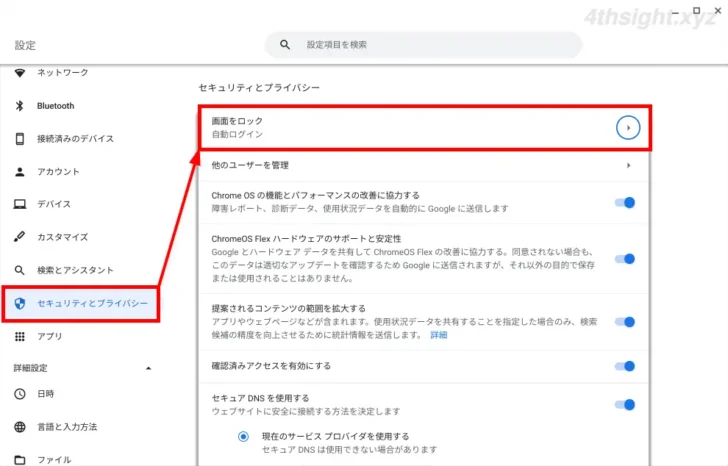This screenshot has height=466, width=728.
Task: Open 接続済みのデバイス section
Action: [75, 138]
